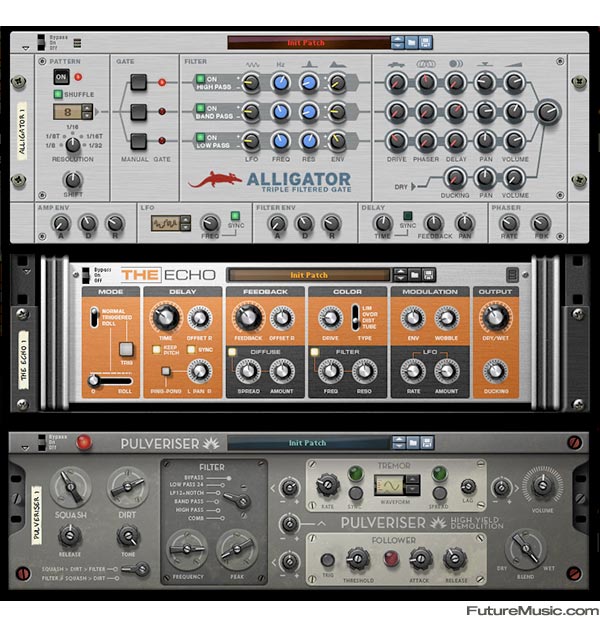Click Pulveriser Dirt knob
This screenshot has width=600, height=636.
[127, 487]
